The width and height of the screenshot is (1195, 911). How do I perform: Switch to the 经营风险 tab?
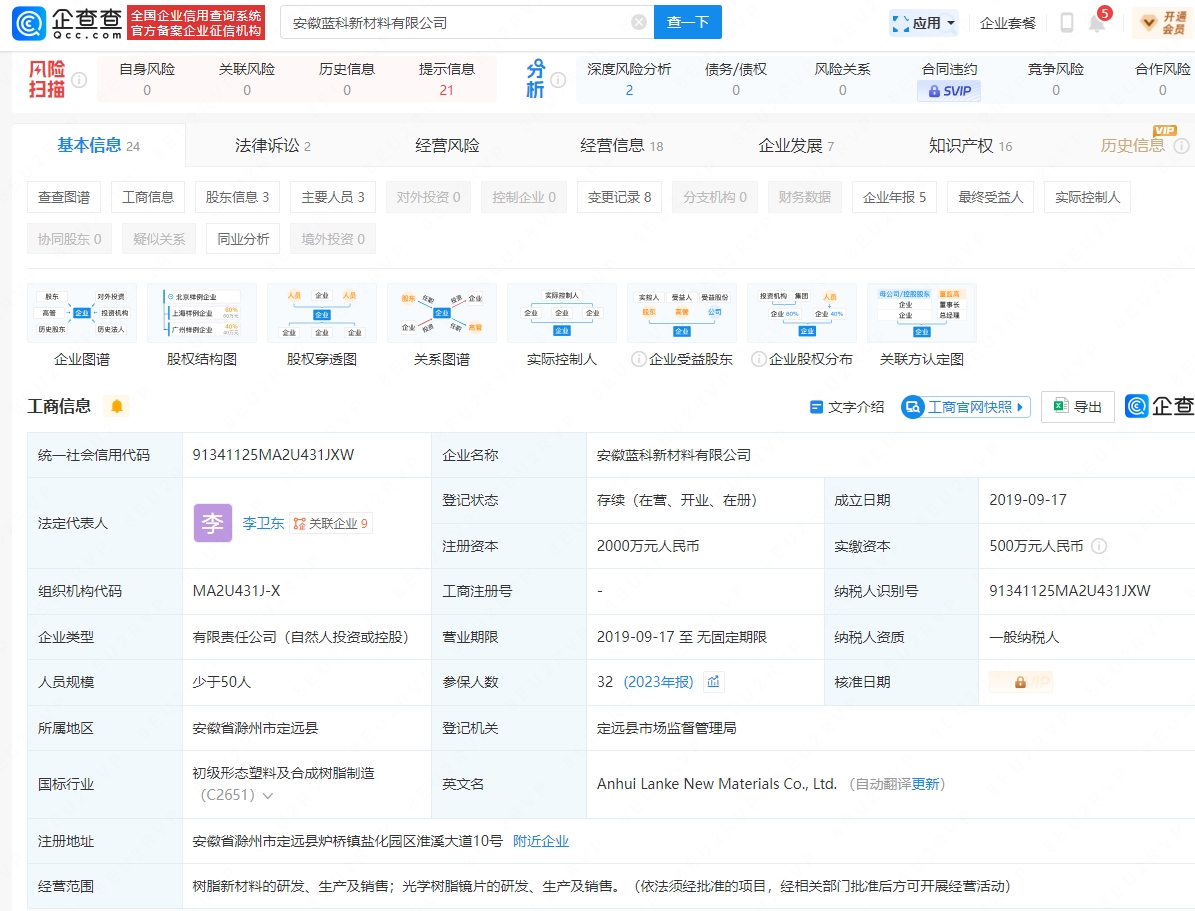click(447, 146)
